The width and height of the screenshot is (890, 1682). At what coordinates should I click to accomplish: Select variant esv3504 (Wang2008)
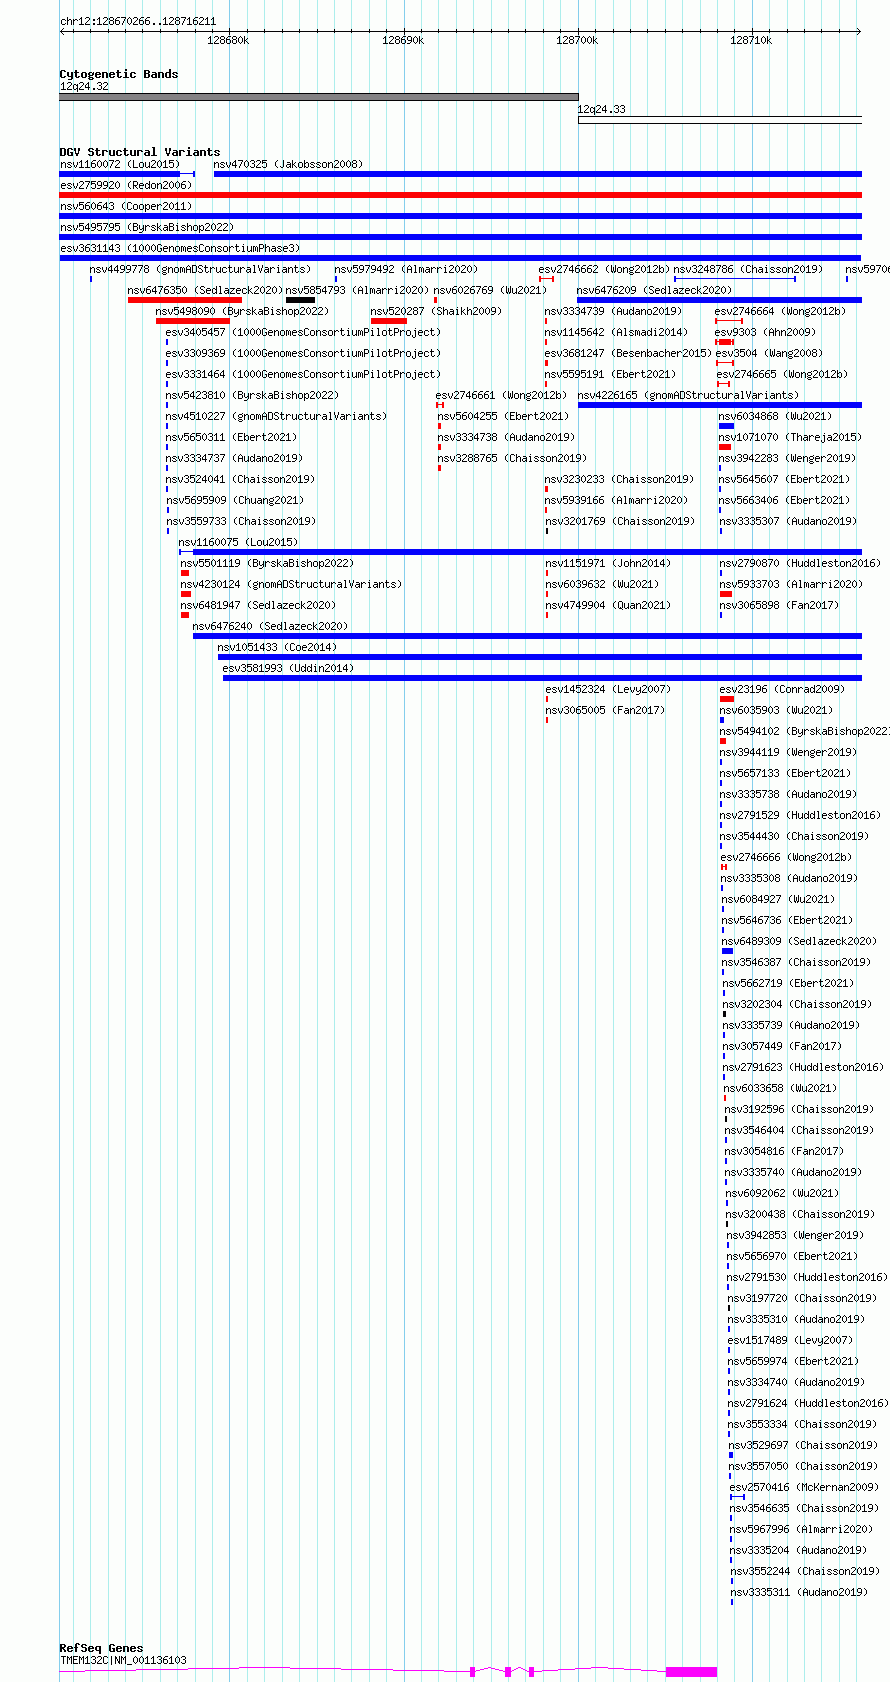coord(769,353)
